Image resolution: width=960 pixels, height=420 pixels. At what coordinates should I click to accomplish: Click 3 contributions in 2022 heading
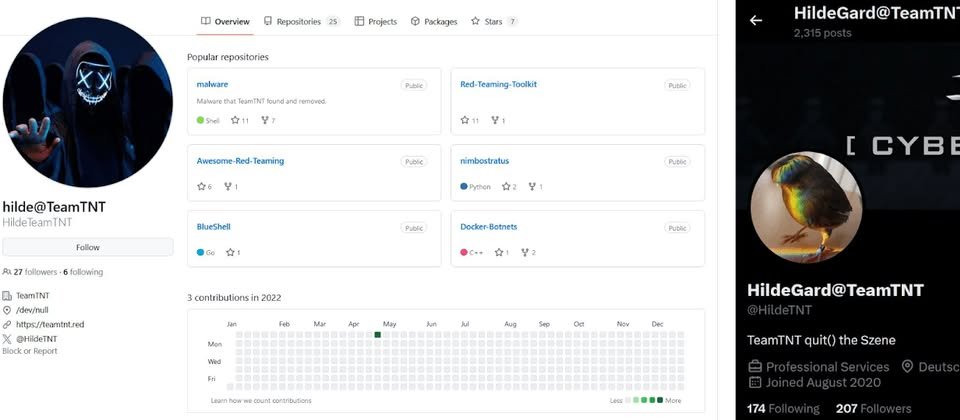click(234, 298)
